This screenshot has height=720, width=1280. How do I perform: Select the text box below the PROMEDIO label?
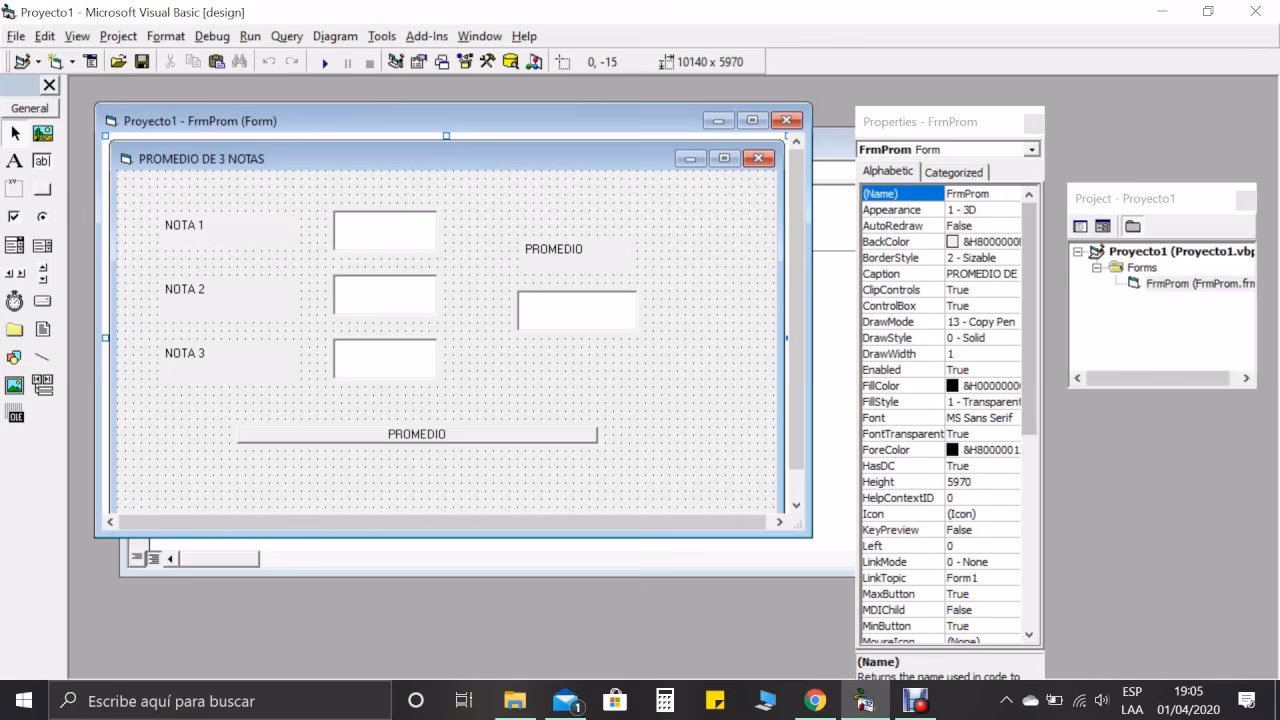577,310
